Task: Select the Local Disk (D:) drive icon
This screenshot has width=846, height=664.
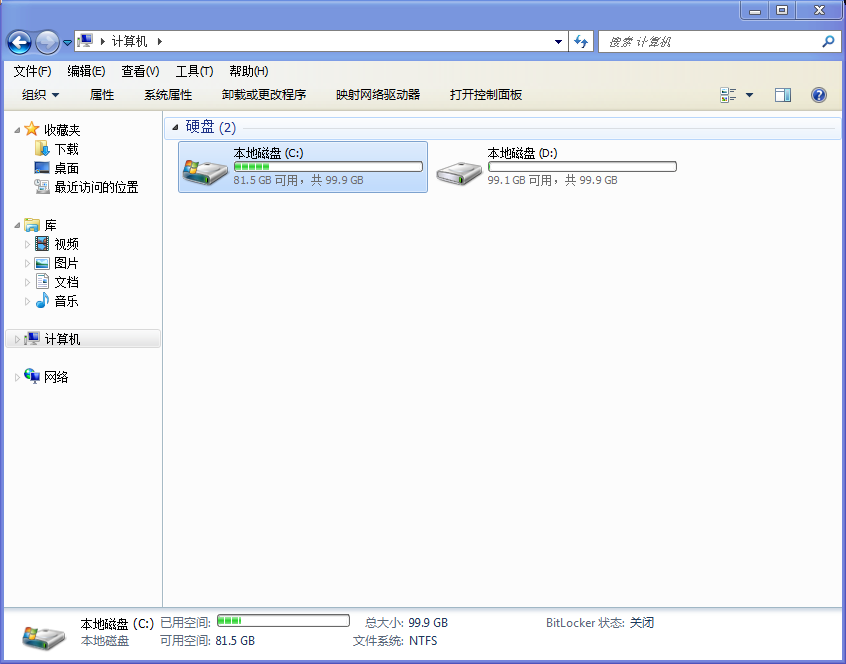Action: pyautogui.click(x=459, y=168)
